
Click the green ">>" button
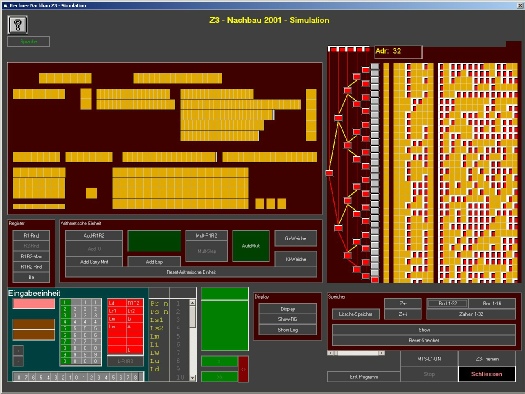pyautogui.click(x=219, y=377)
